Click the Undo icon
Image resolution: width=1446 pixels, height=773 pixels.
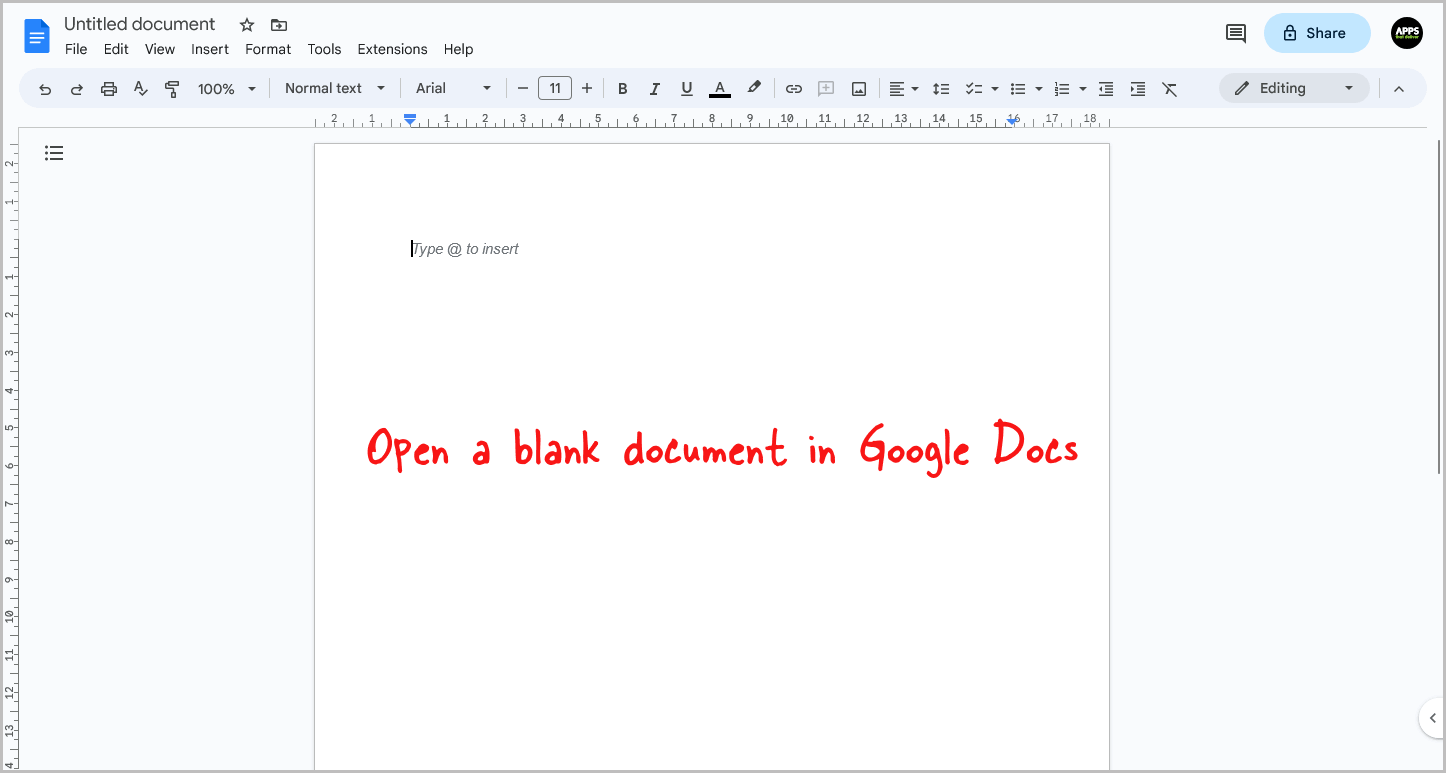pyautogui.click(x=45, y=89)
